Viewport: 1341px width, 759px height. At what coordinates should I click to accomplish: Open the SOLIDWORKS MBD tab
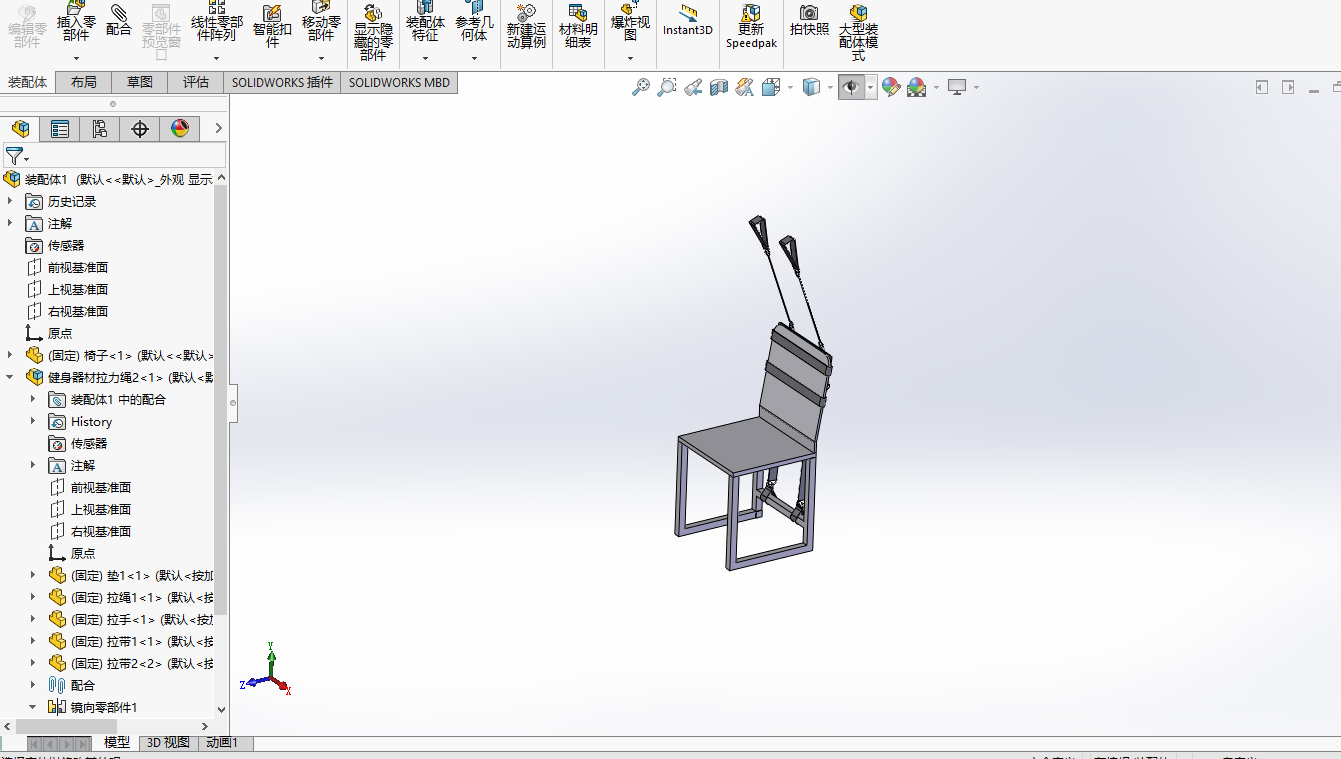399,82
